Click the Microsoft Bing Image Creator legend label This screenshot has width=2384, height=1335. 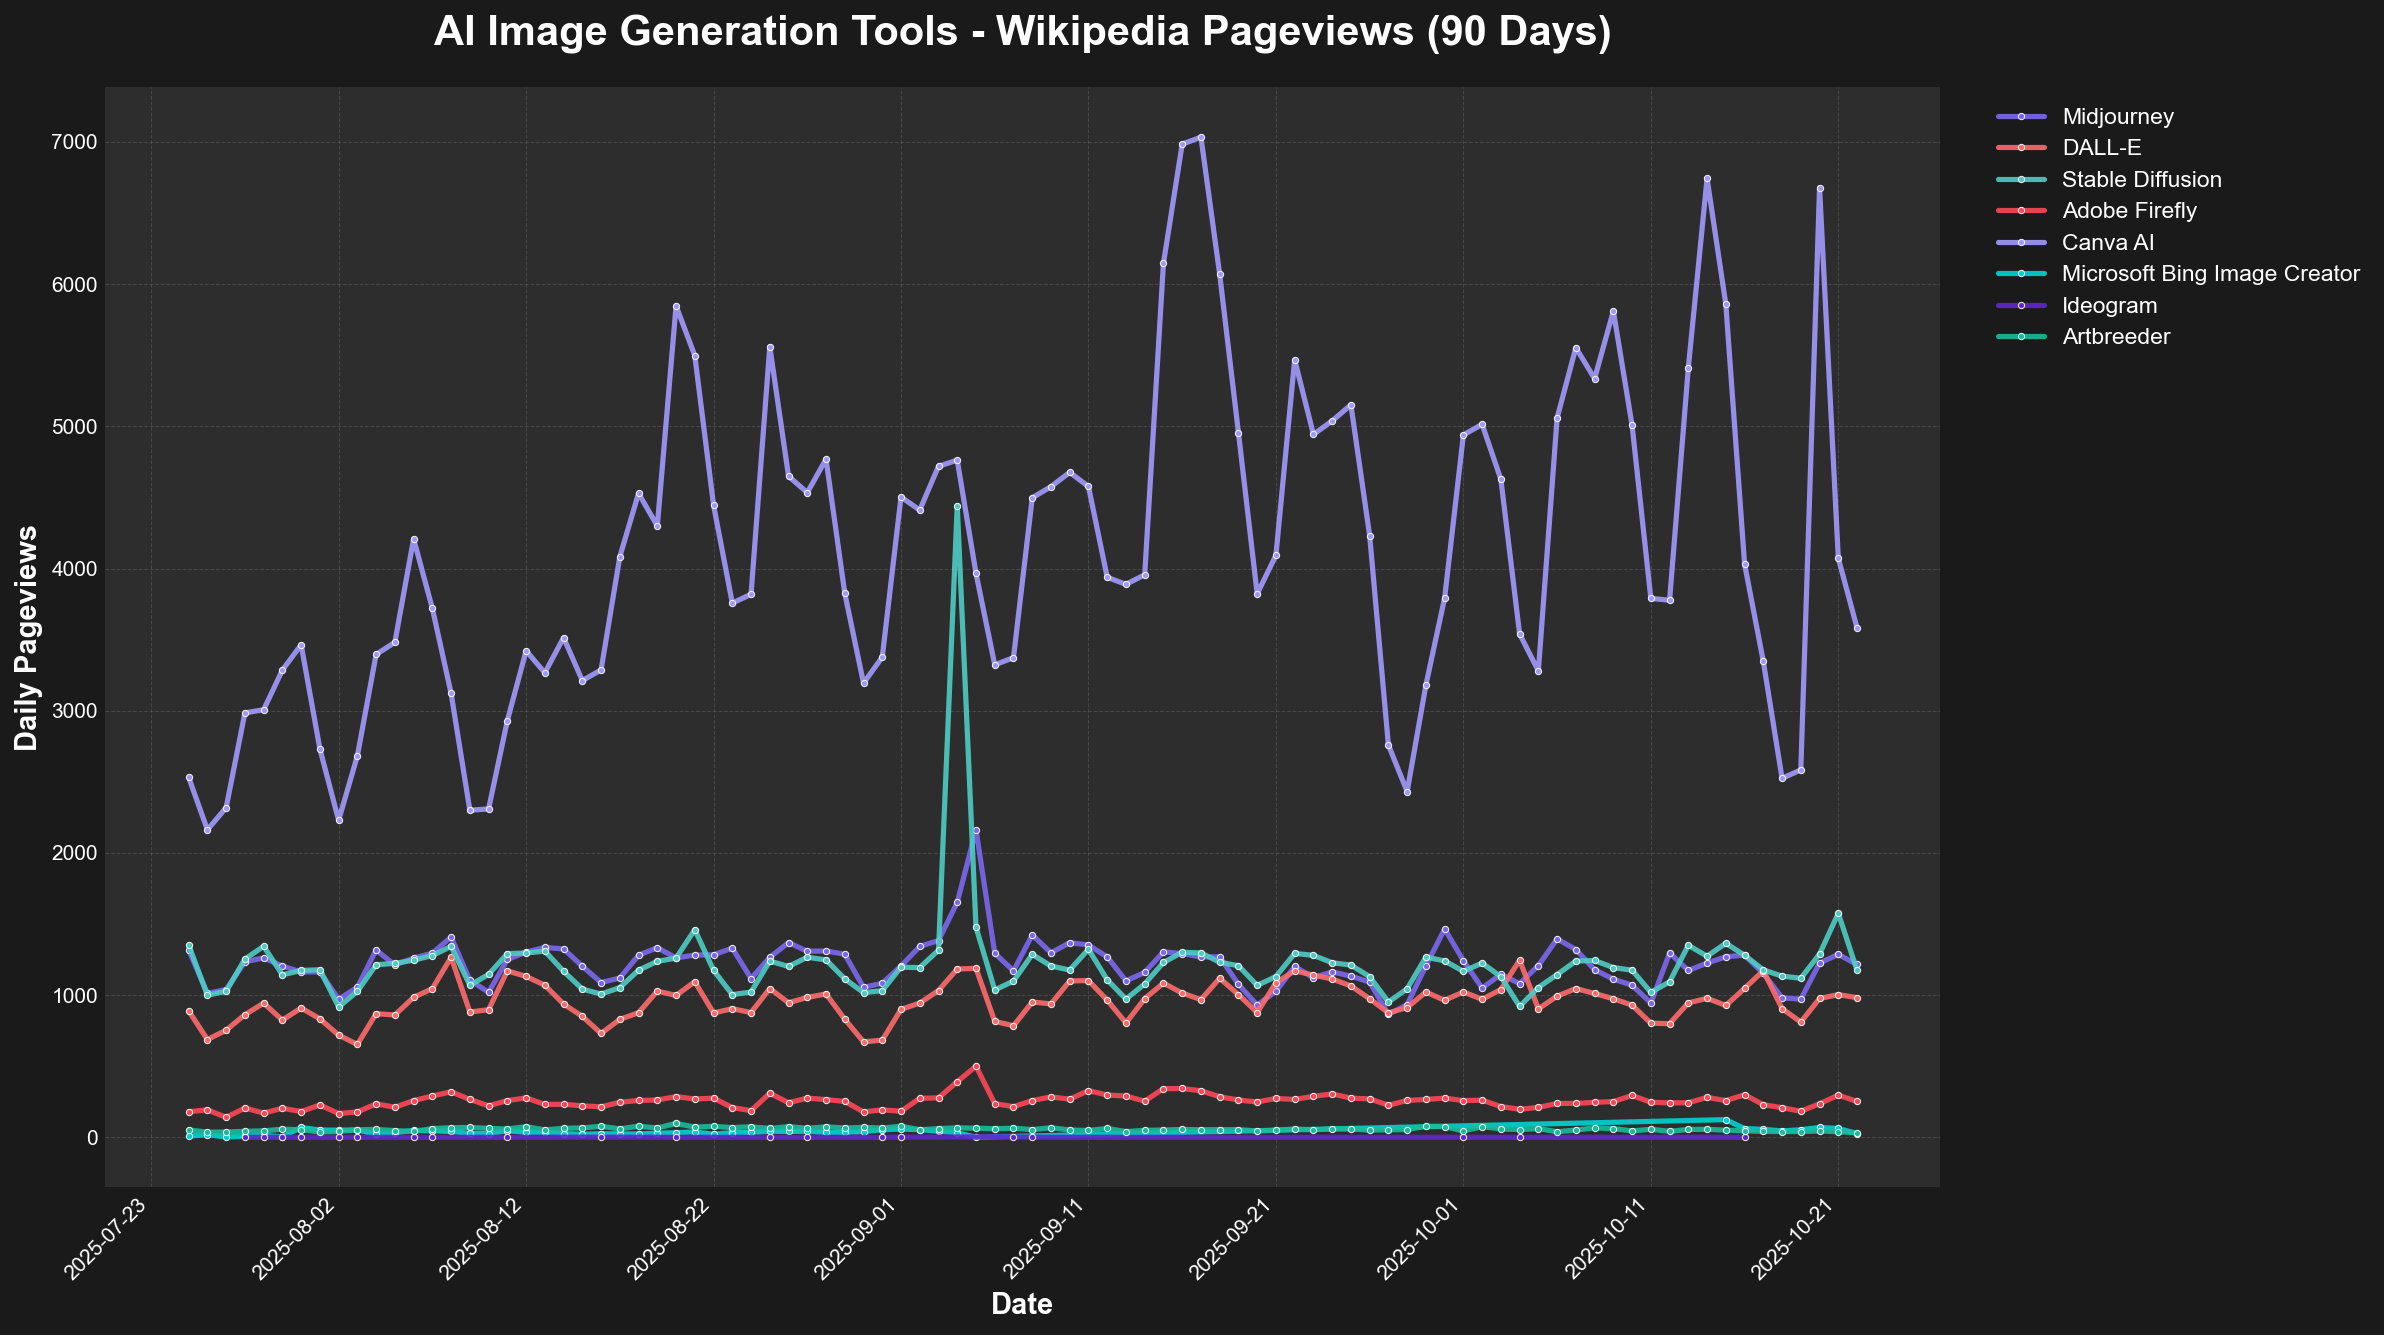pyautogui.click(x=2210, y=274)
